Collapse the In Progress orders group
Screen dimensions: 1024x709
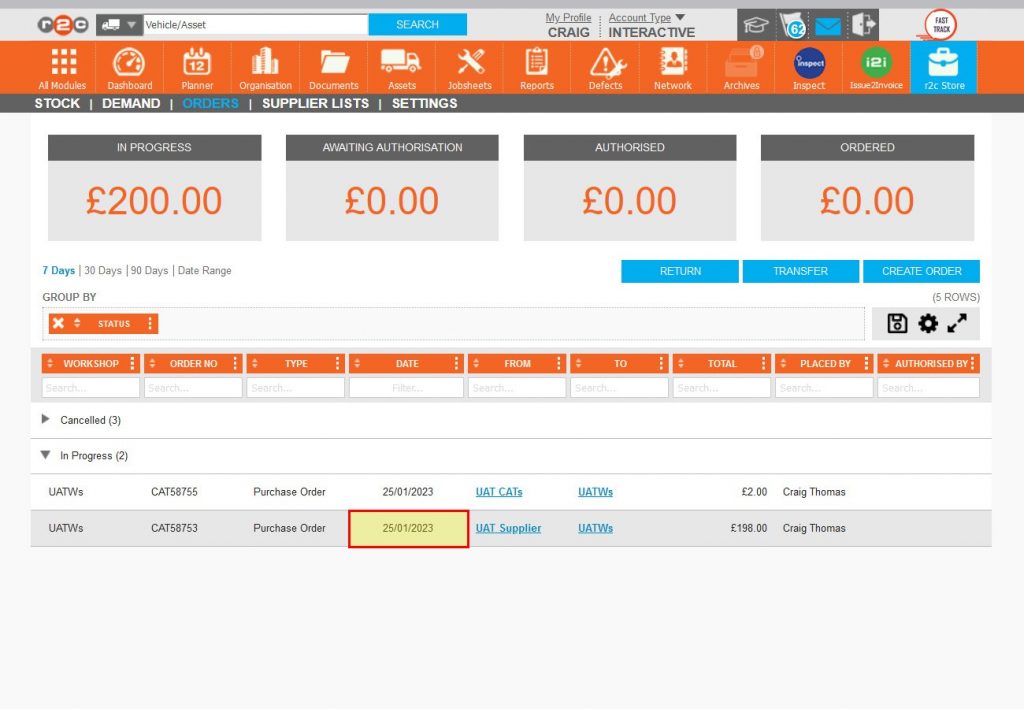(x=45, y=455)
